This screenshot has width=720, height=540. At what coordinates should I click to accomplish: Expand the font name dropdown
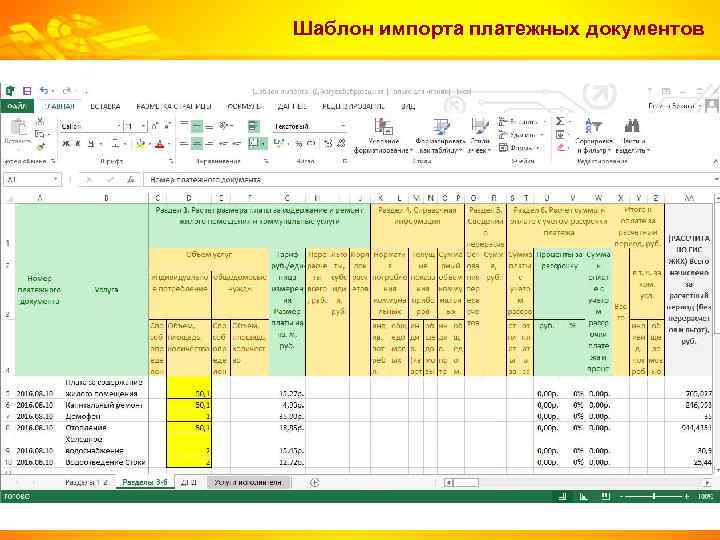[x=119, y=126]
